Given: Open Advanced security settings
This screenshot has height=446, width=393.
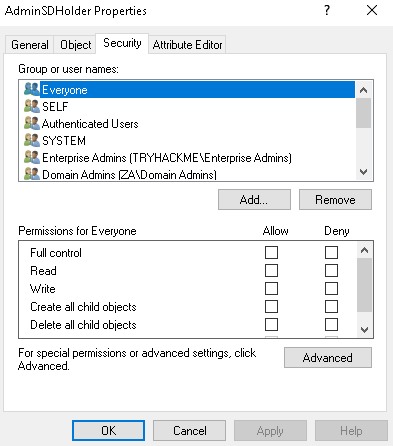Looking at the screenshot, I should click(x=328, y=358).
